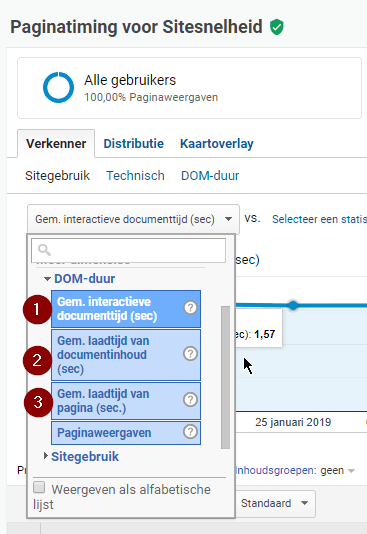Click the green verified shield icon
The width and height of the screenshot is (367, 534).
(x=277, y=27)
